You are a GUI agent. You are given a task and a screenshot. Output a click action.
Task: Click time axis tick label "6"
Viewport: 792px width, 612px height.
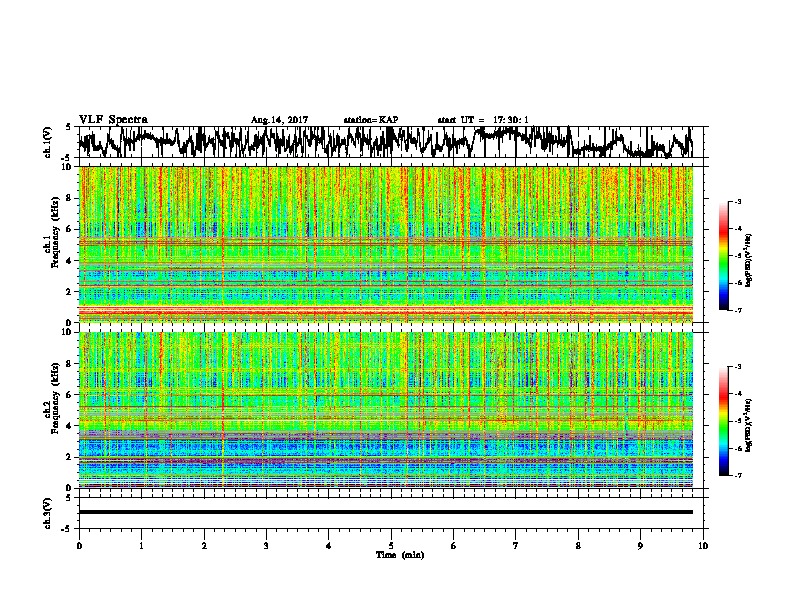pos(453,546)
